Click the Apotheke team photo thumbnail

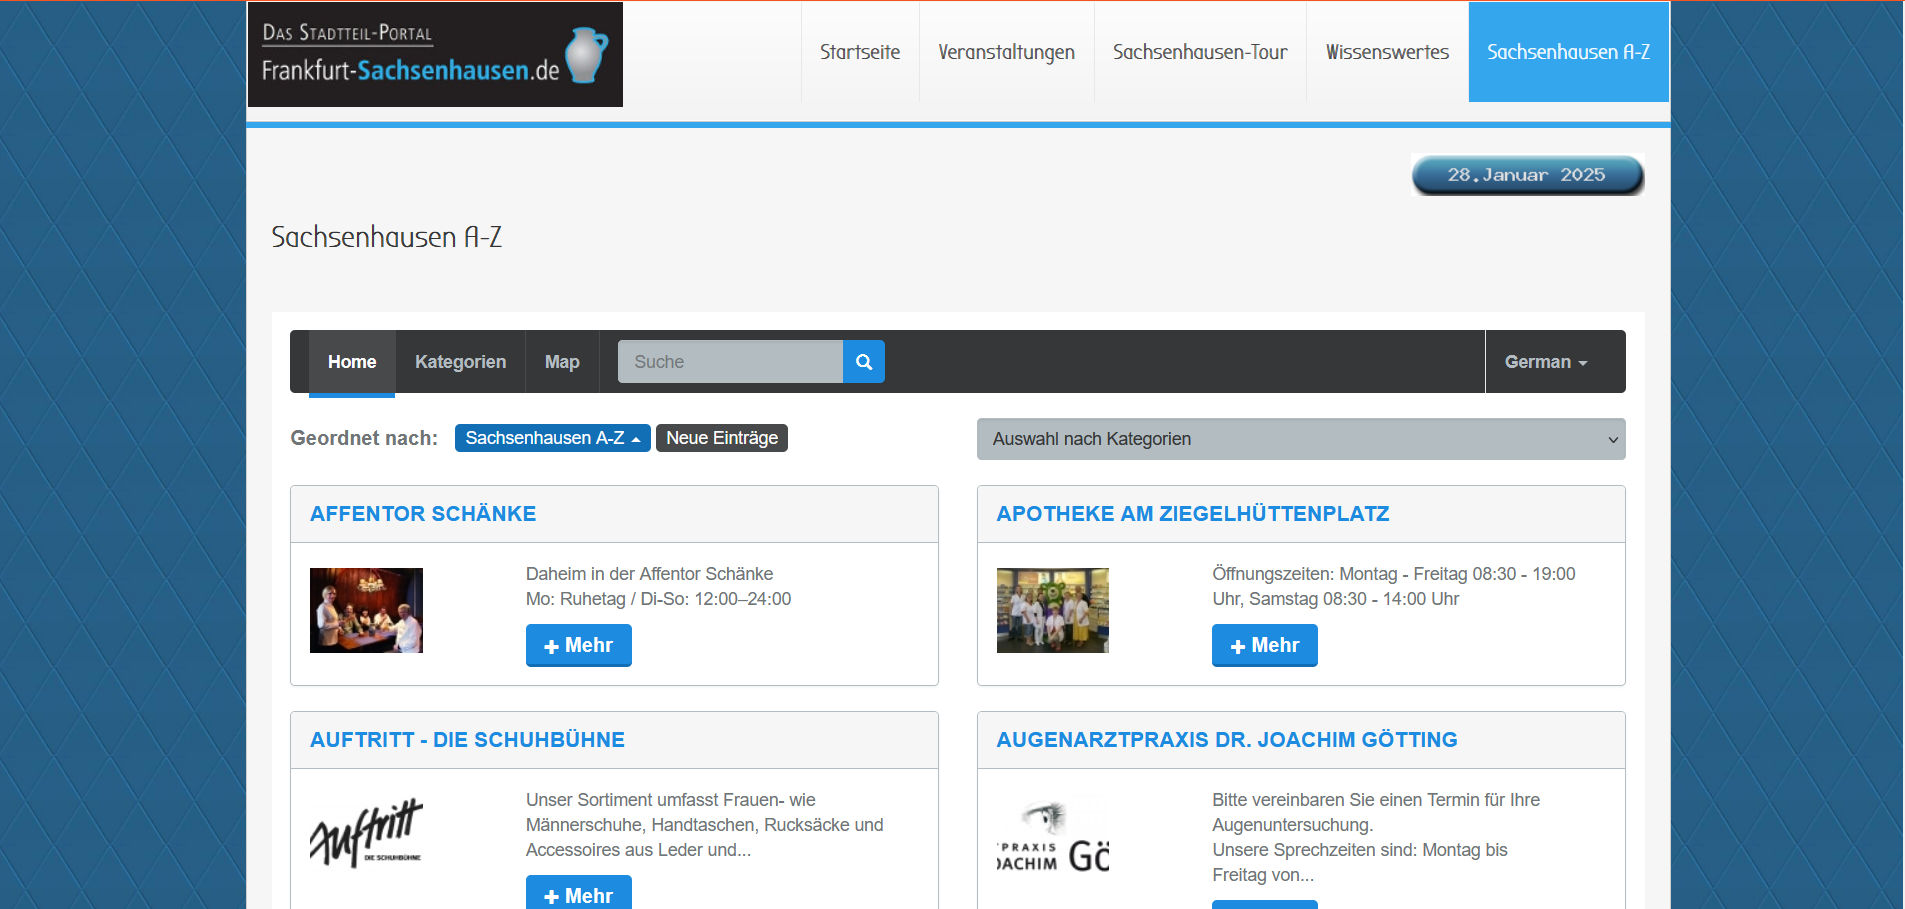[x=1053, y=610]
